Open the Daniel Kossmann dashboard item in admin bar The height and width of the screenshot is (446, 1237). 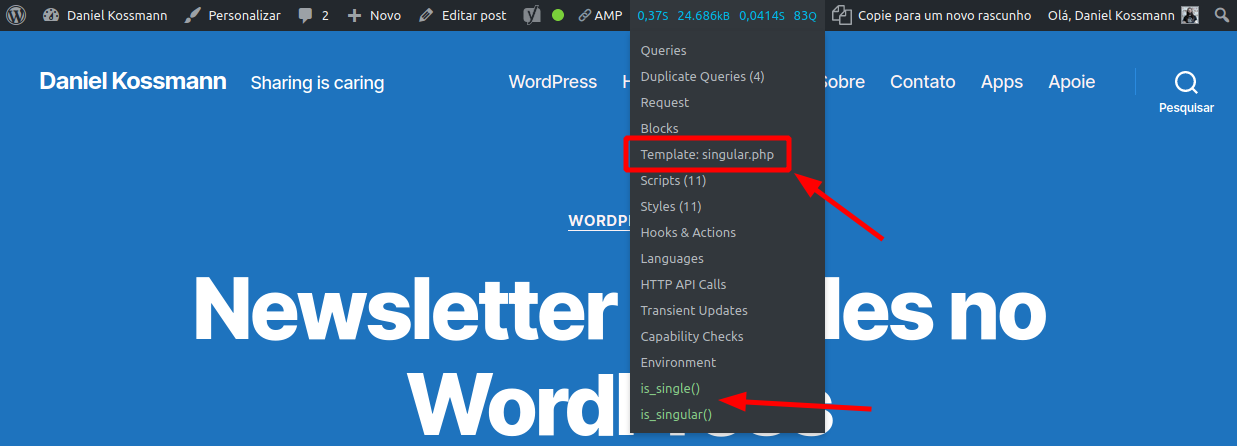coord(105,16)
